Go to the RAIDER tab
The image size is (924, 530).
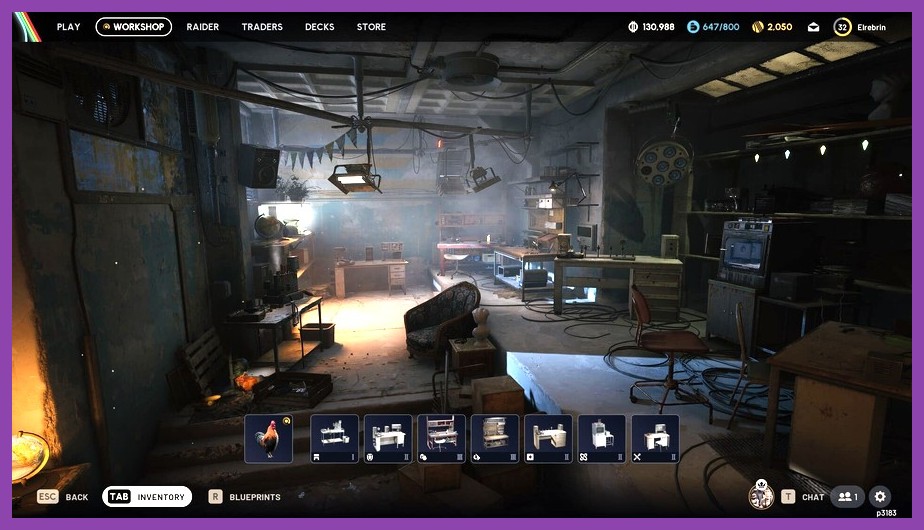[x=203, y=27]
